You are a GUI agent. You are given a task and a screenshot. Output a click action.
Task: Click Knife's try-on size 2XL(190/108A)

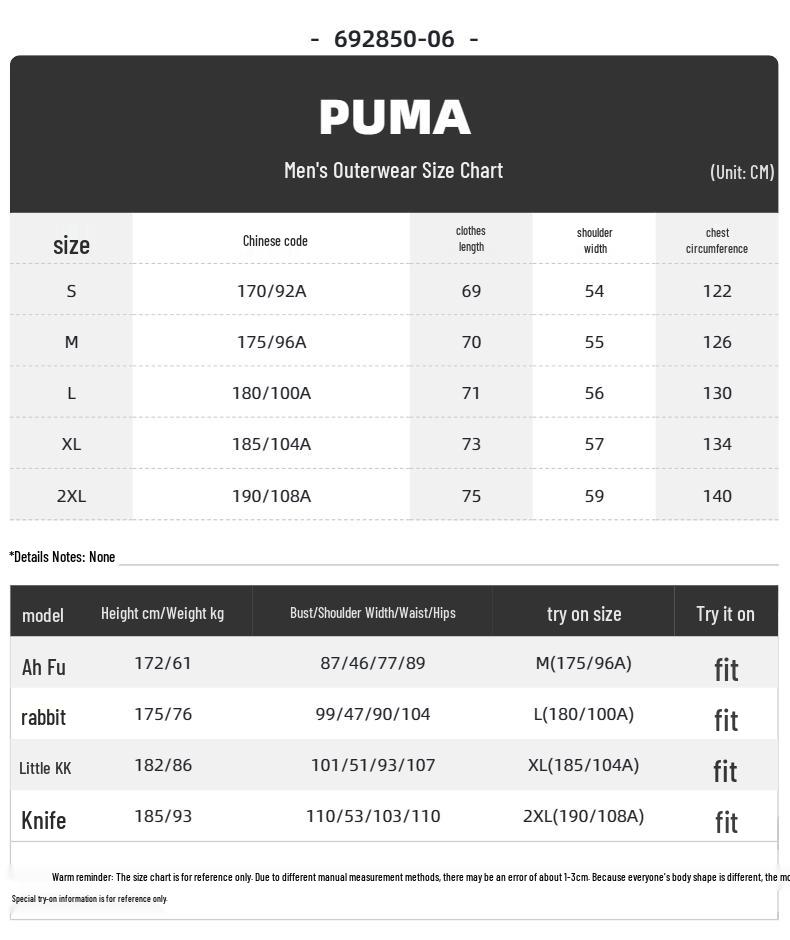(583, 816)
